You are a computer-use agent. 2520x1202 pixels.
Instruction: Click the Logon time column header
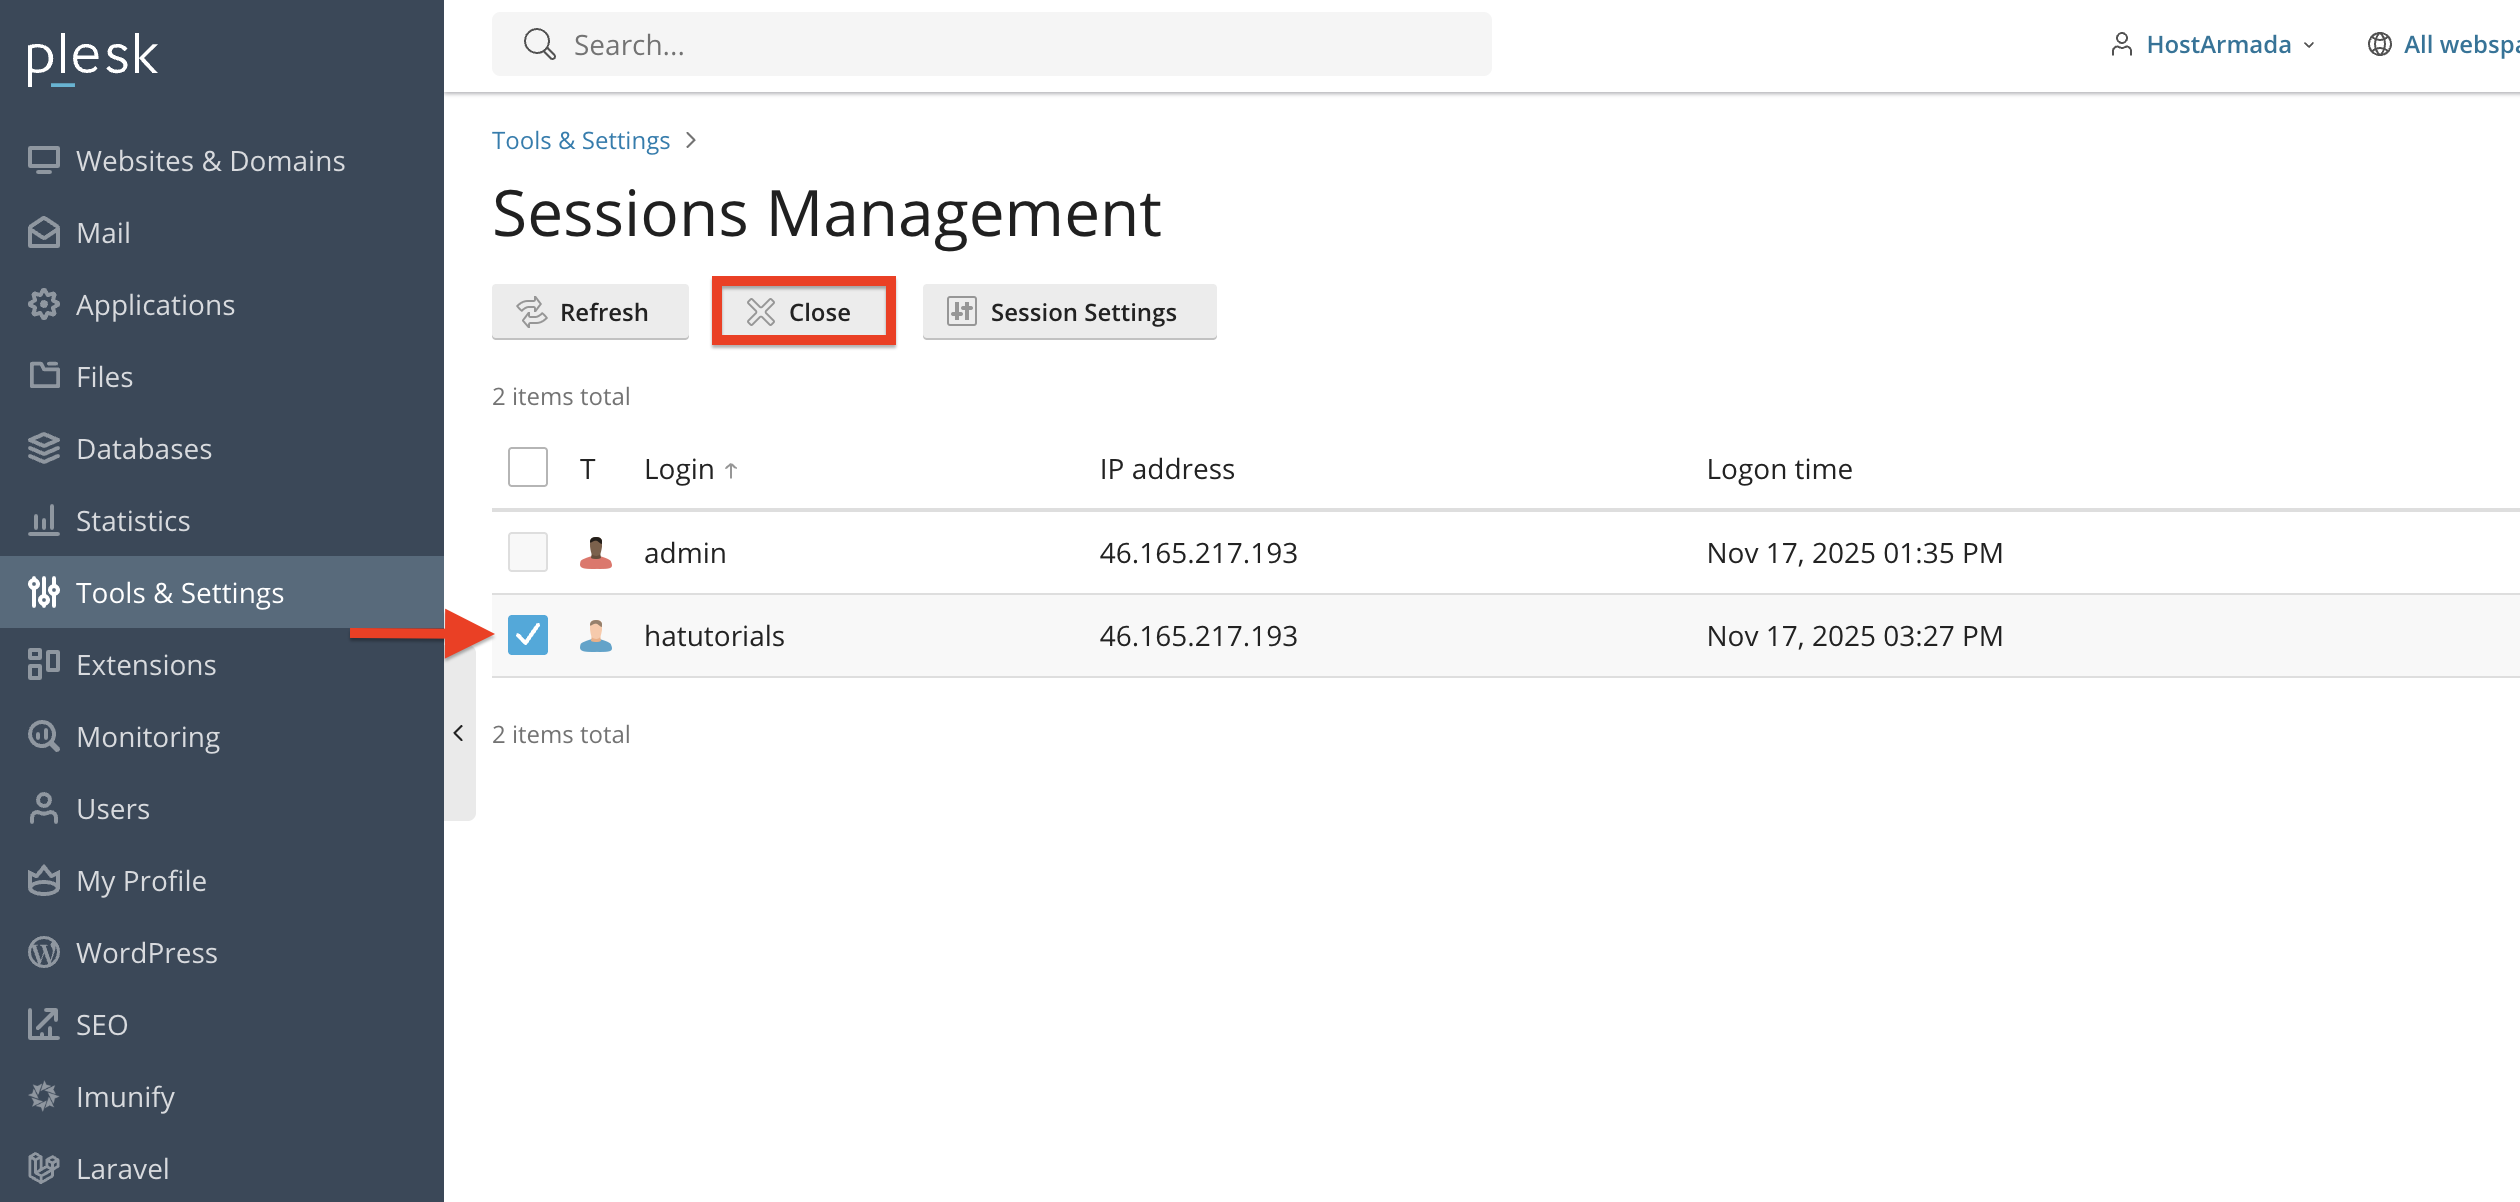pos(1780,469)
